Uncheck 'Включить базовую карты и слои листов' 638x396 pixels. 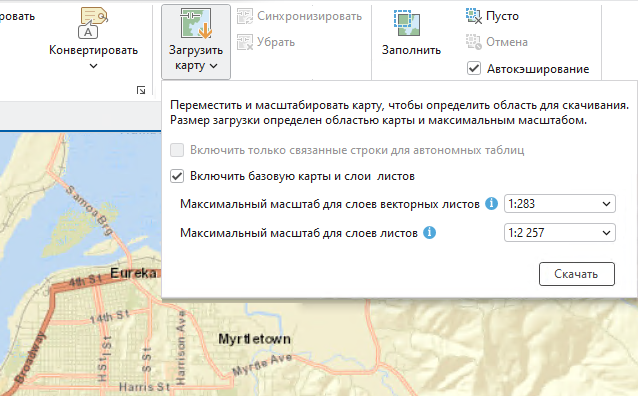tap(177, 176)
